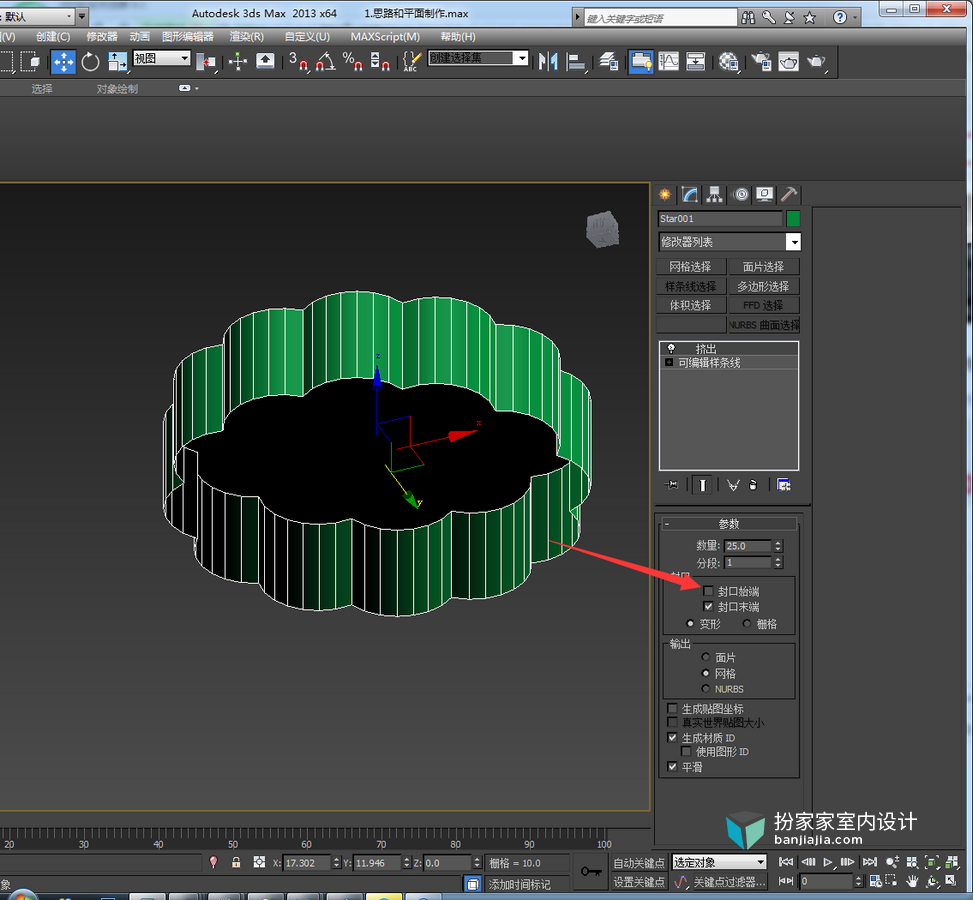Click the Pin Stack icon
Image resolution: width=973 pixels, height=900 pixels.
tap(671, 485)
